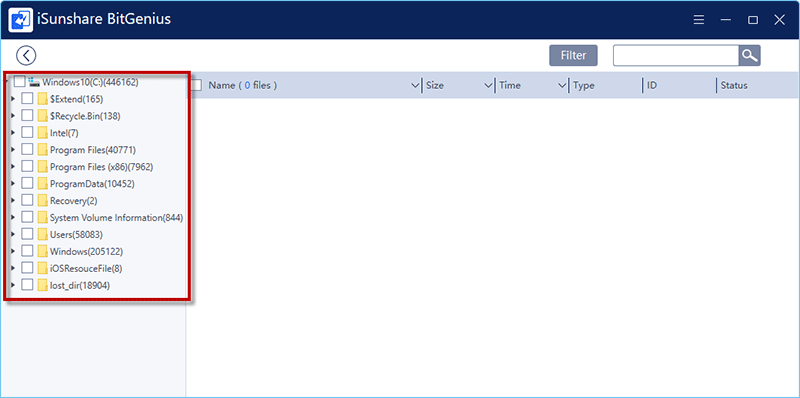Screen dimensions: 800x398
Task: Check the Windows(205122) checkbox
Action: coord(27,251)
